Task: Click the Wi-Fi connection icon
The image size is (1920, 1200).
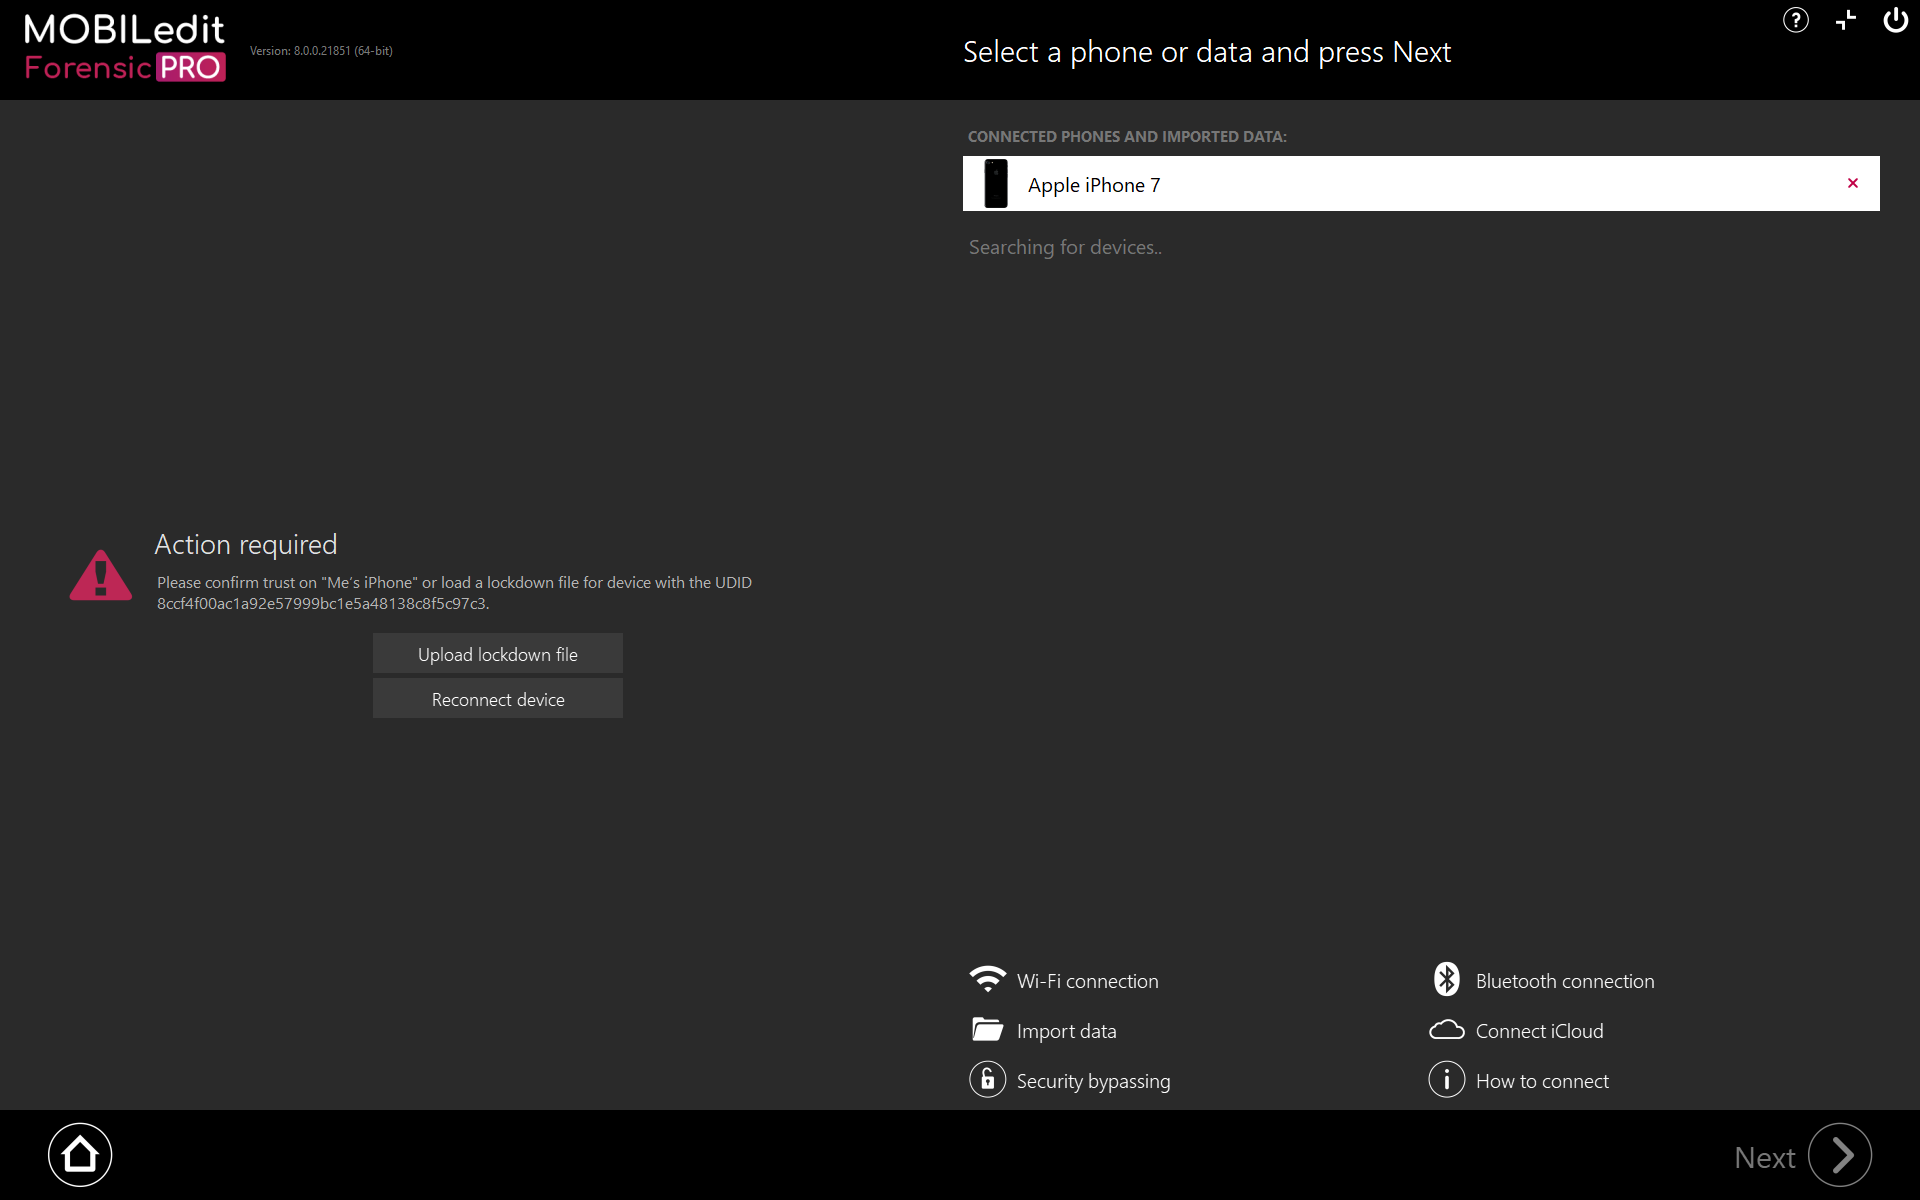Action: tap(987, 980)
